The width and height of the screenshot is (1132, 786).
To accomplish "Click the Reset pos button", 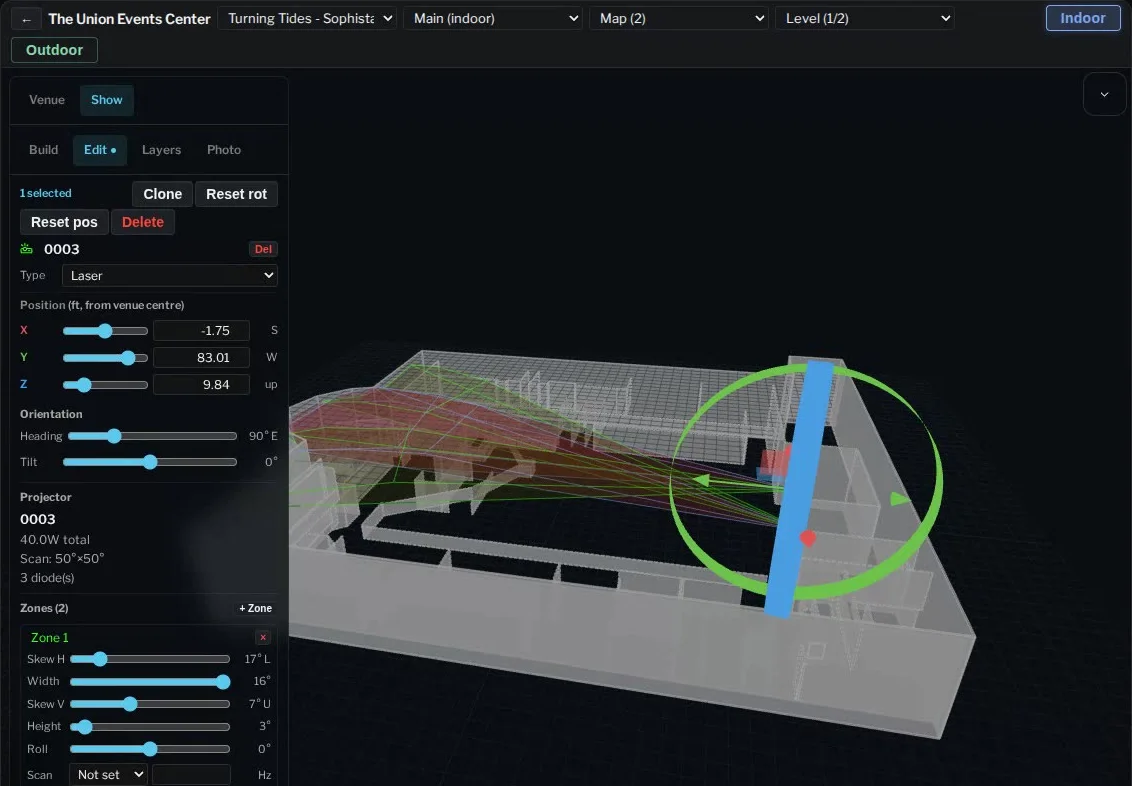I will [64, 222].
